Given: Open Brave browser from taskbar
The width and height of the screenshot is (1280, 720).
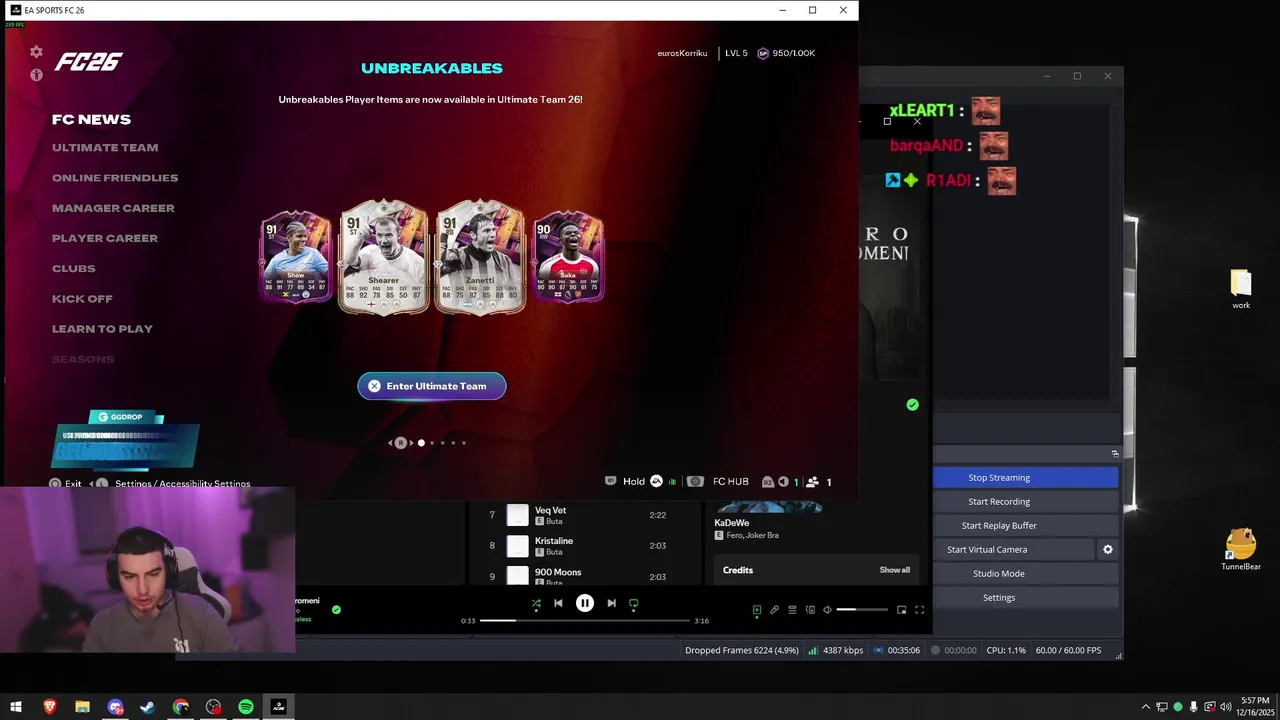Looking at the screenshot, I should click(x=49, y=707).
